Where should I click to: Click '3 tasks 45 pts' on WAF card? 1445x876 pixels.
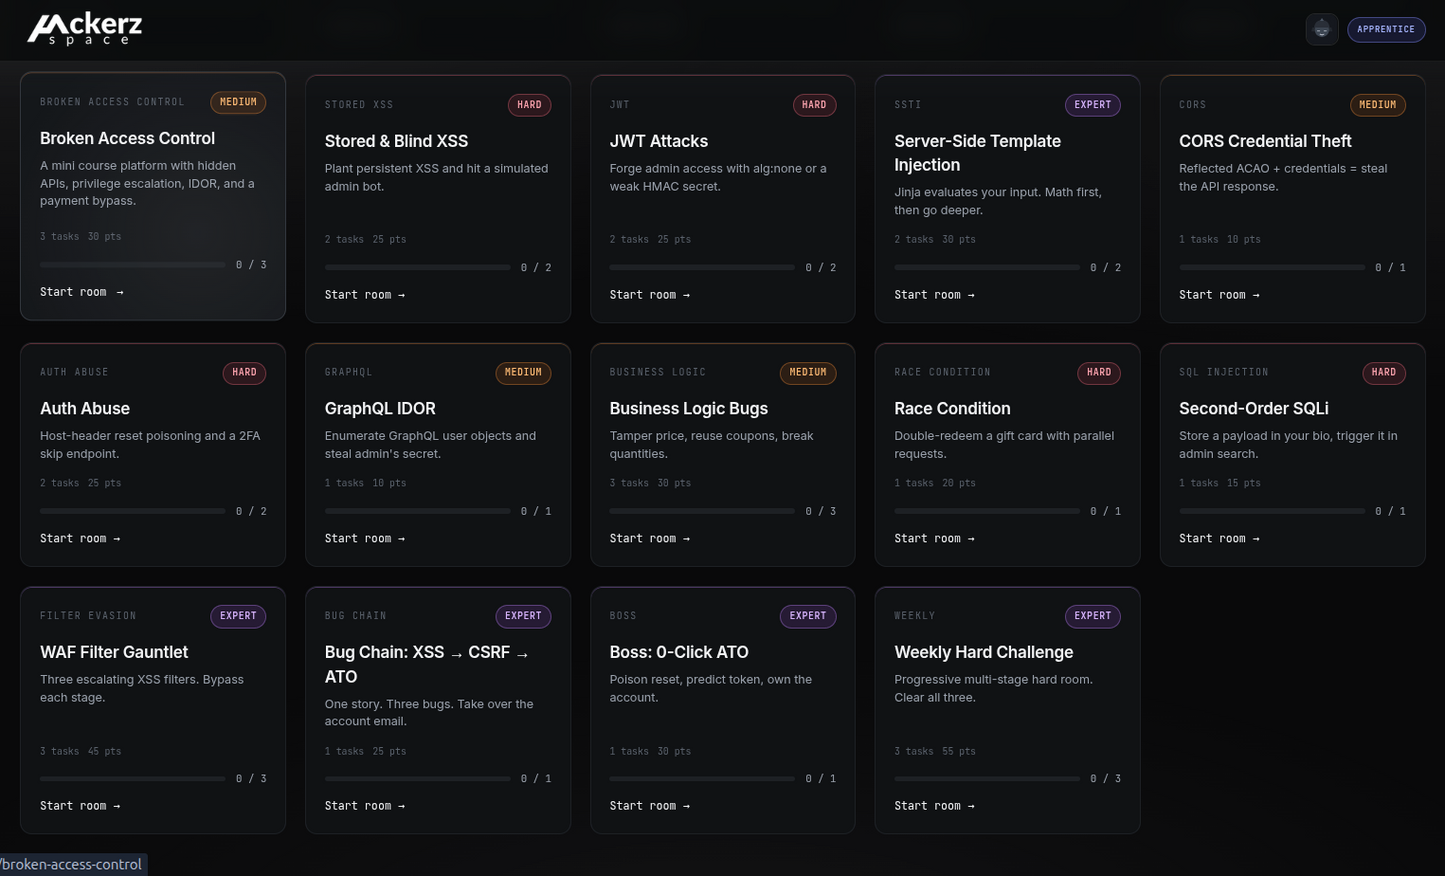(x=80, y=751)
